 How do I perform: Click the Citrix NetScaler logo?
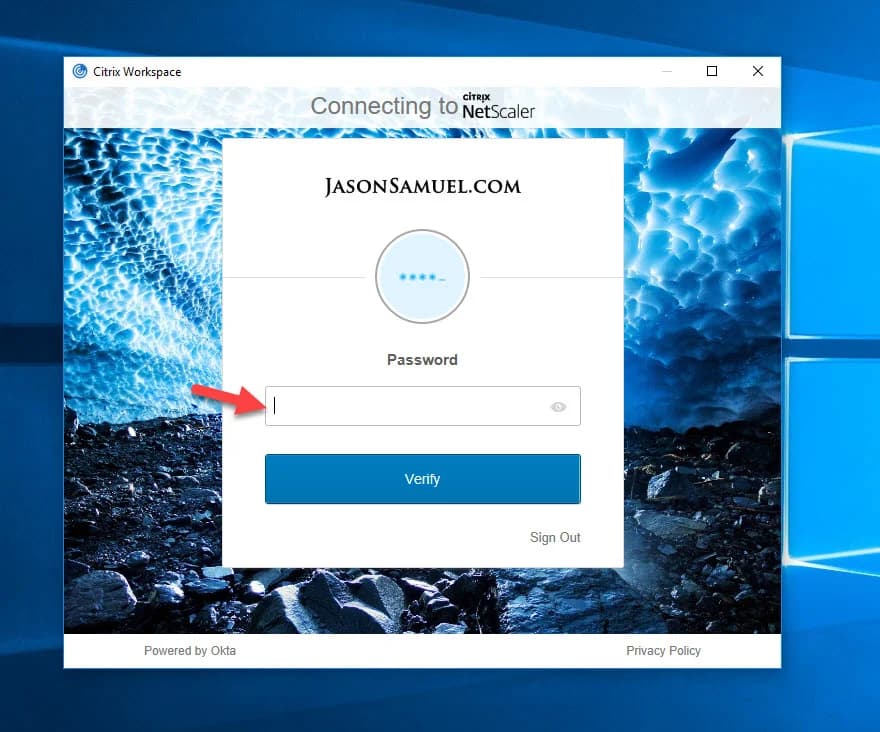click(498, 106)
